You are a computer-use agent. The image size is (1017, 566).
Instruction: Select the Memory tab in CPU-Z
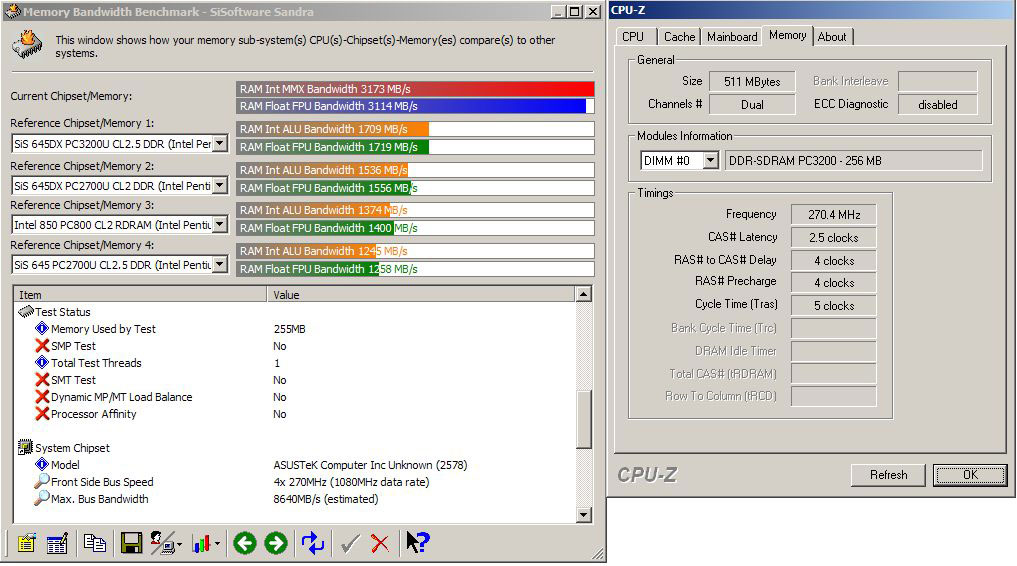click(x=787, y=36)
